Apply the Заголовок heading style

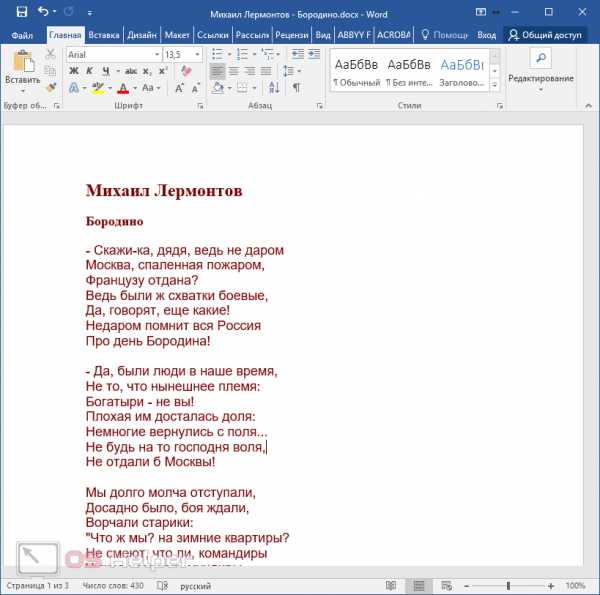pos(462,71)
